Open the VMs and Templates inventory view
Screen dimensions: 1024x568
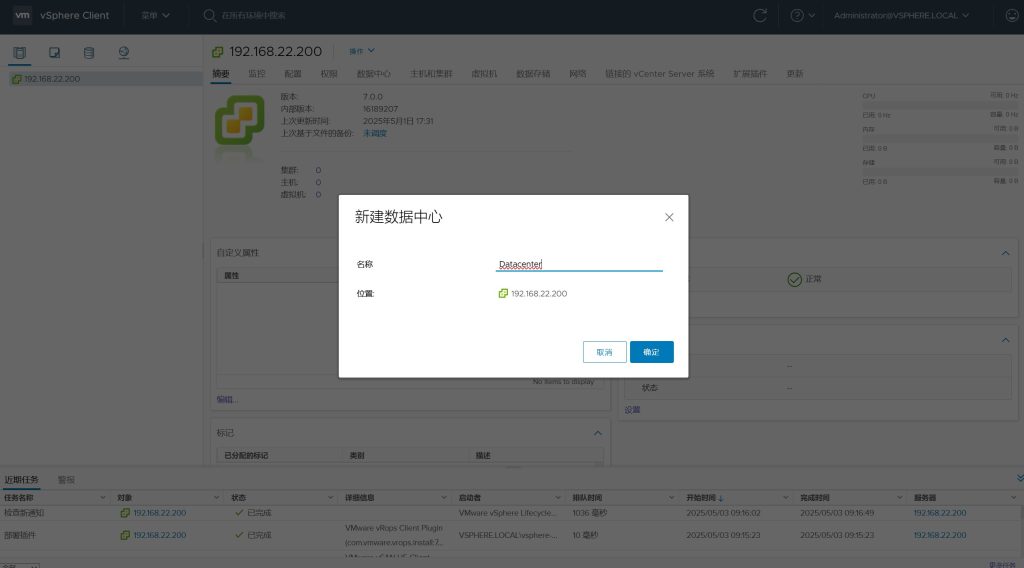click(54, 53)
